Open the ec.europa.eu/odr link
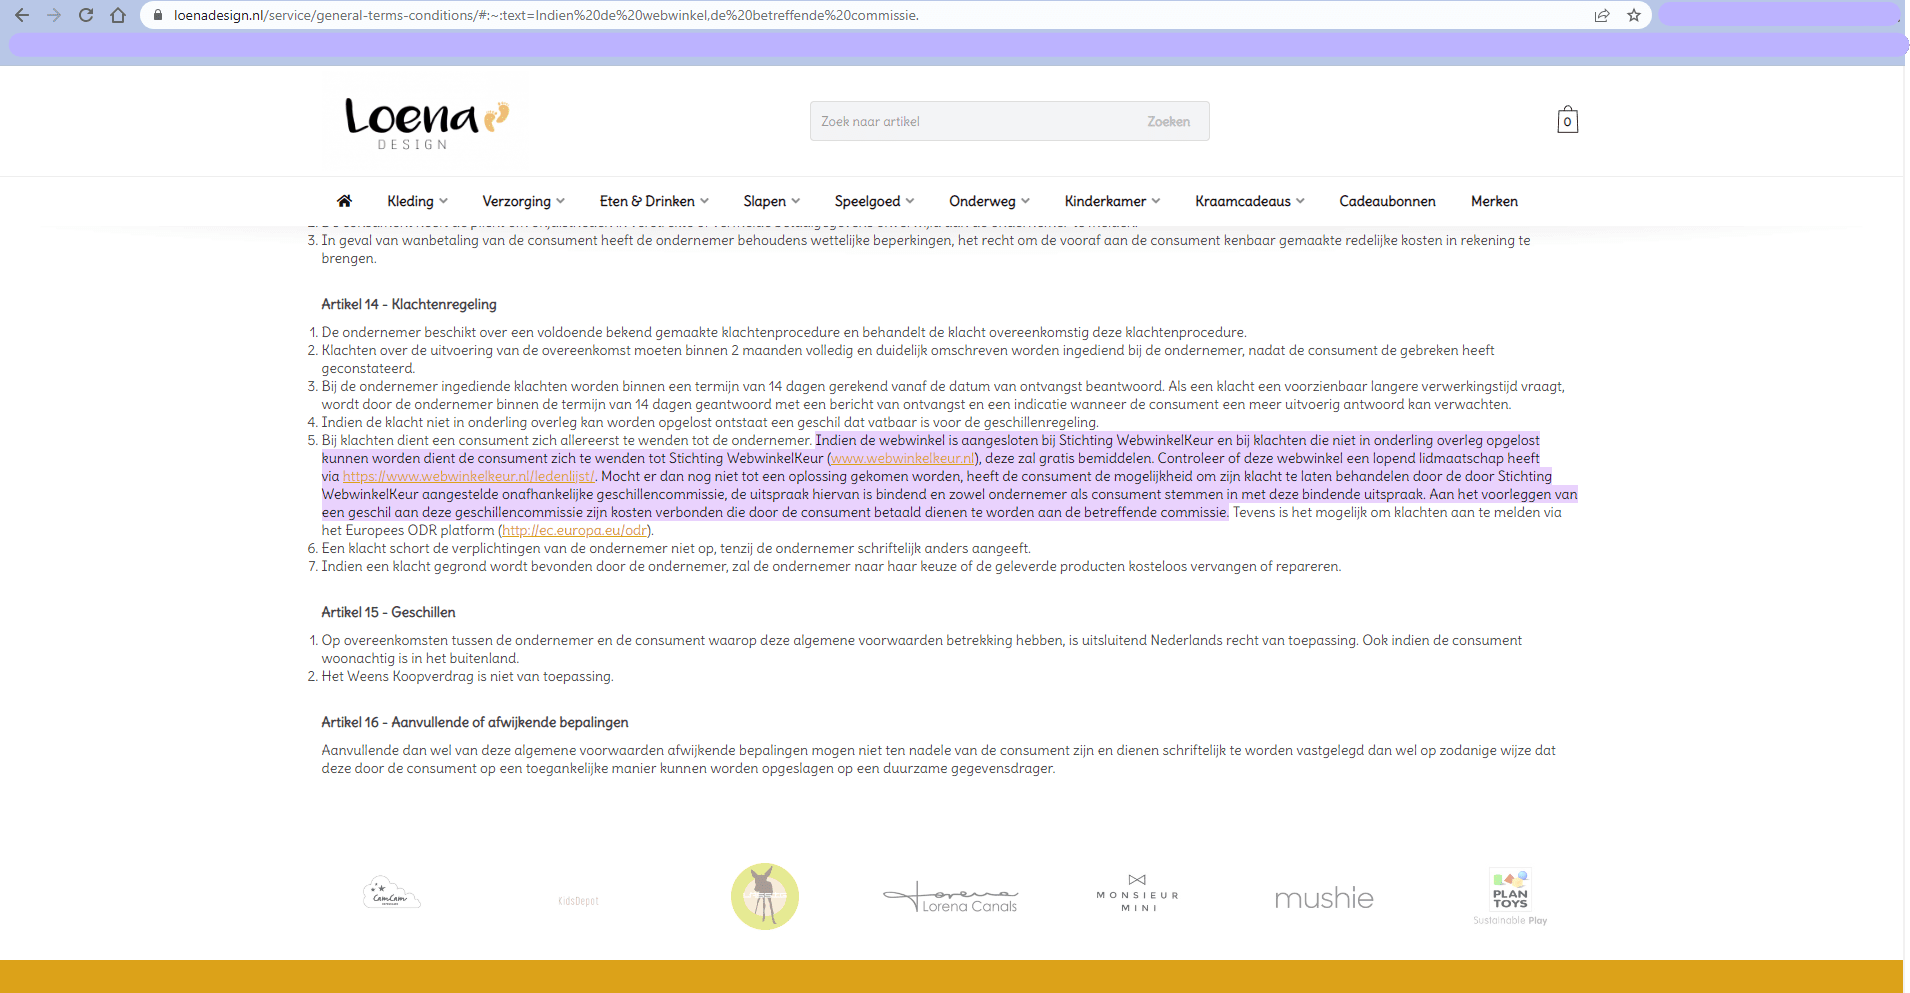Viewport: 1910px width, 993px height. tap(574, 531)
